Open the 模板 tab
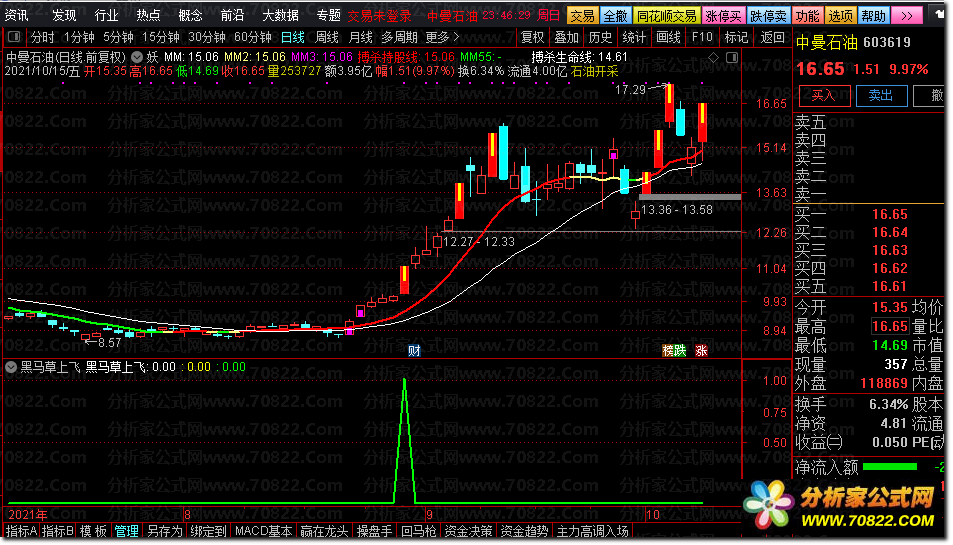This screenshot has height=545, width=953. [94, 531]
